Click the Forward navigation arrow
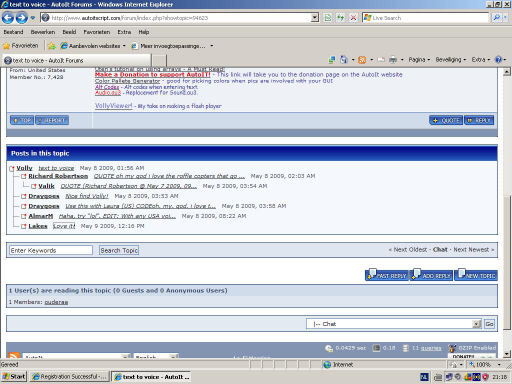The width and height of the screenshot is (512, 384). click(x=22, y=18)
